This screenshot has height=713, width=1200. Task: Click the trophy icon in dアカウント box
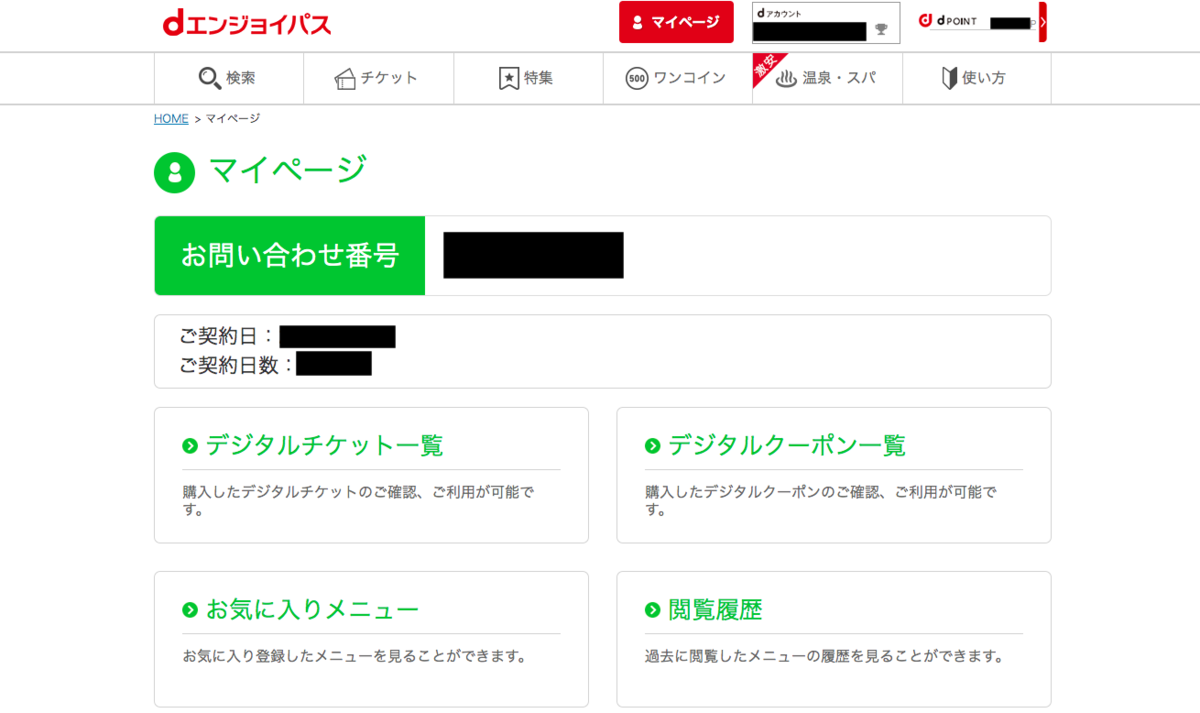point(881,30)
